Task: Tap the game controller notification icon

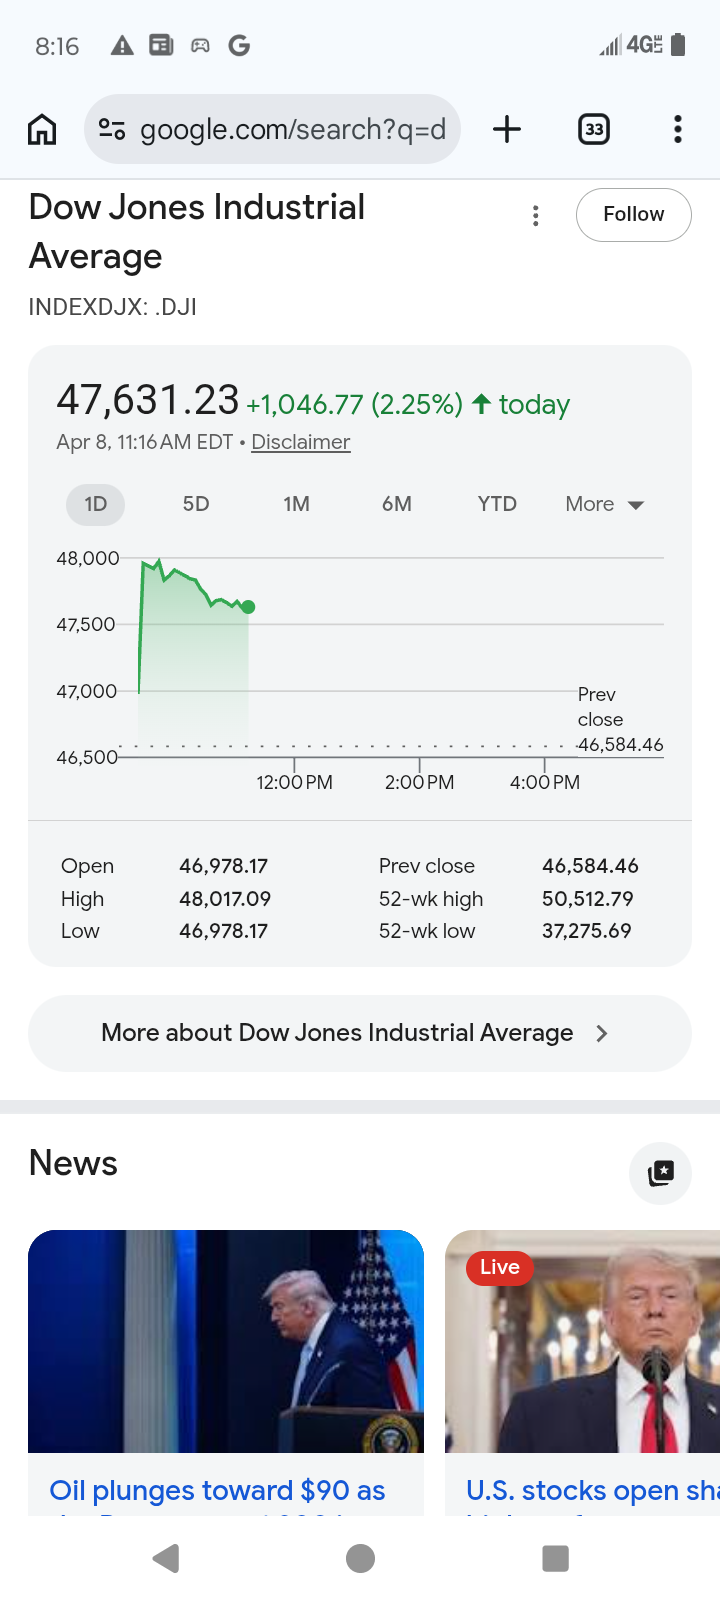Action: click(x=200, y=45)
